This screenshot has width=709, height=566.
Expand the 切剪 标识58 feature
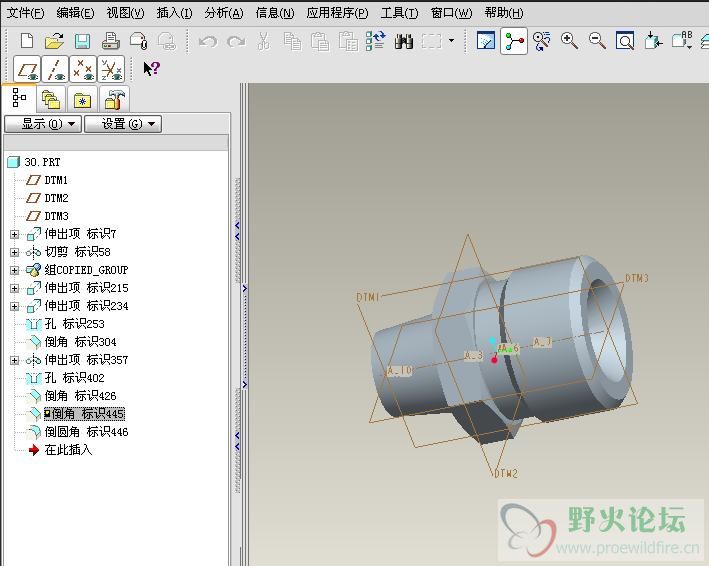click(x=14, y=252)
